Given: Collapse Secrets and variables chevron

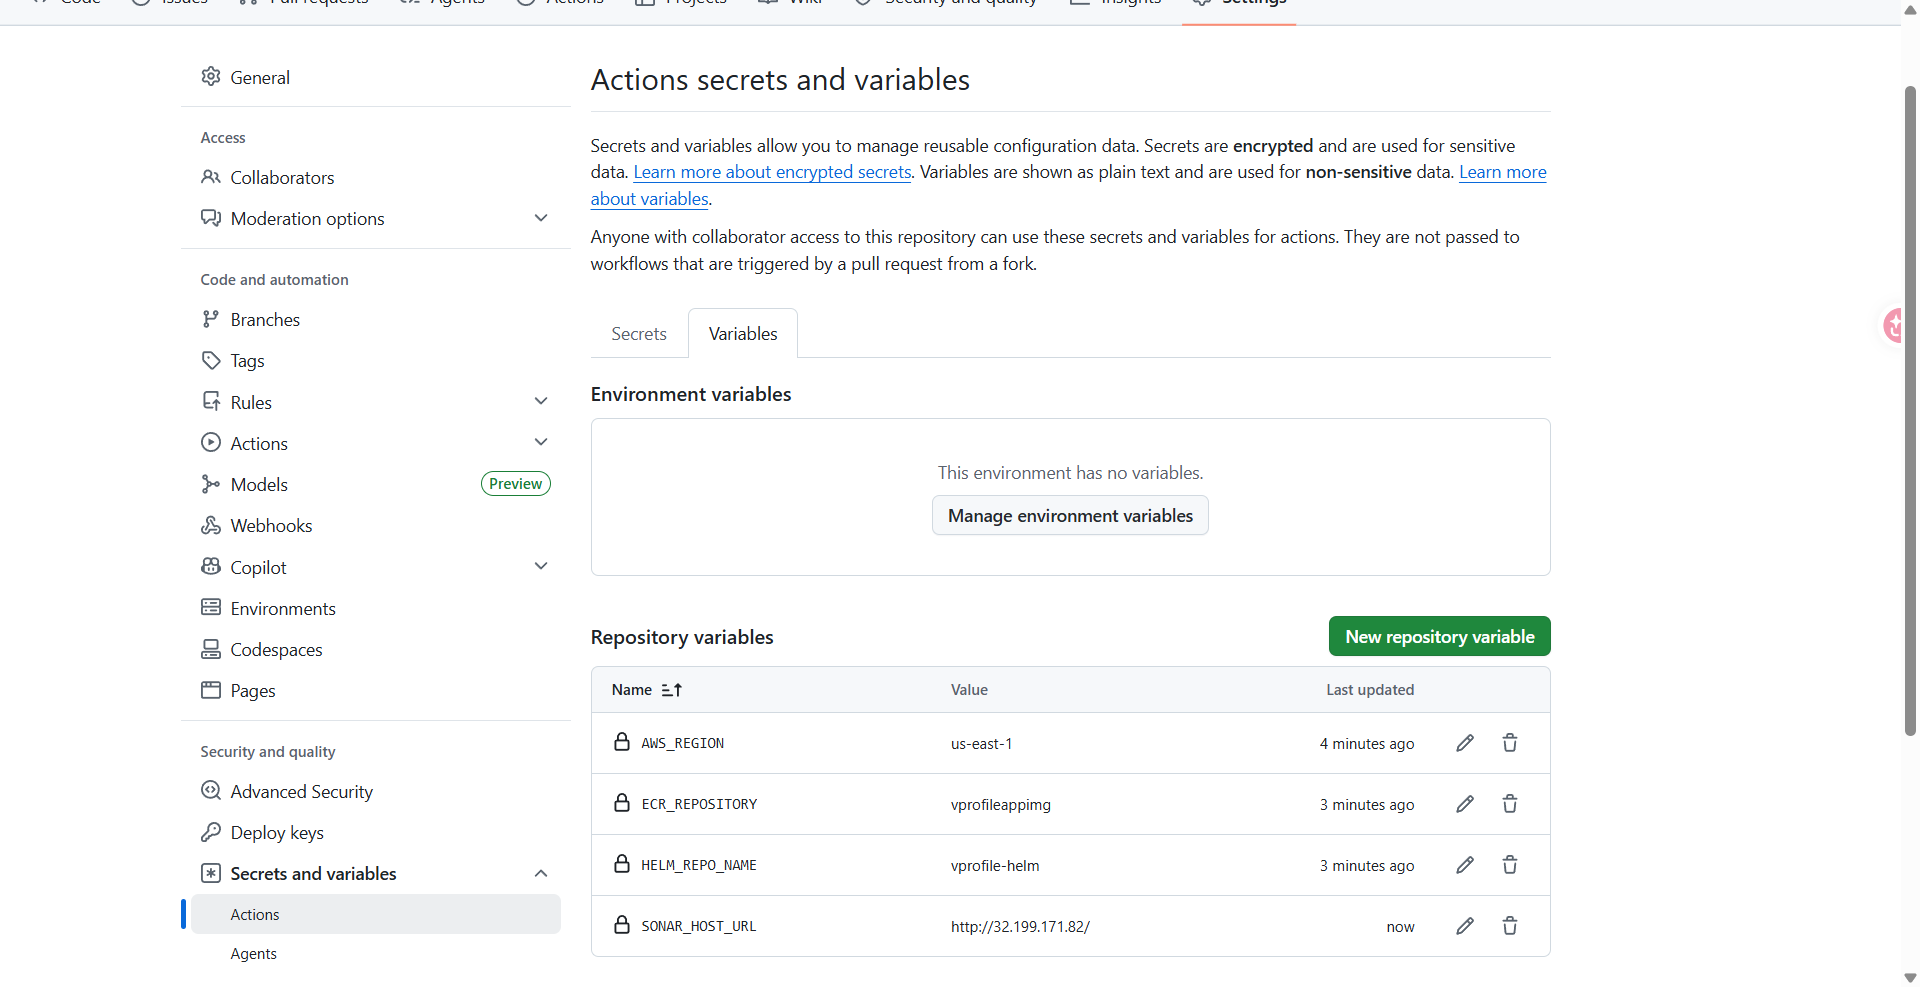Looking at the screenshot, I should pyautogui.click(x=541, y=873).
